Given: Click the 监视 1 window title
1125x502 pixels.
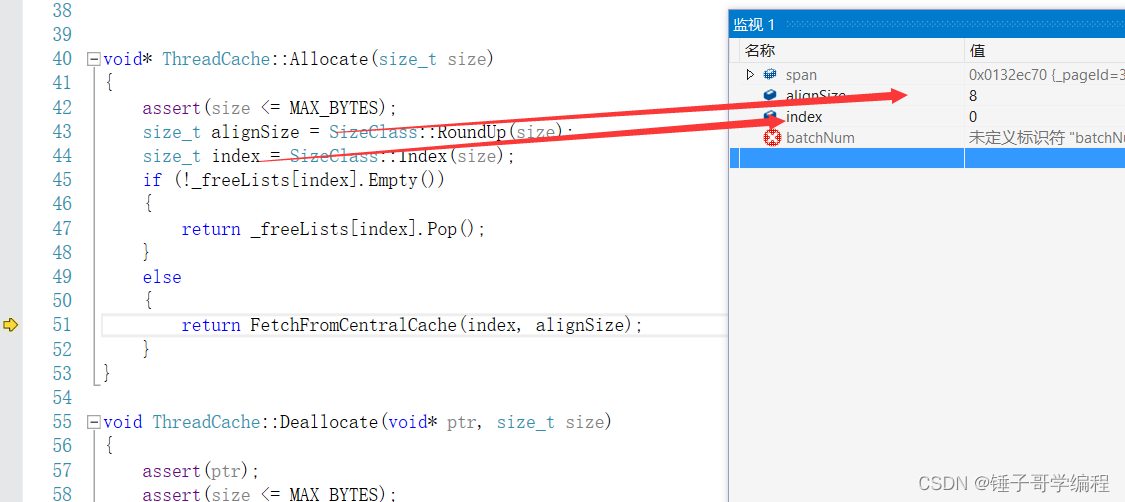Looking at the screenshot, I should click(754, 24).
